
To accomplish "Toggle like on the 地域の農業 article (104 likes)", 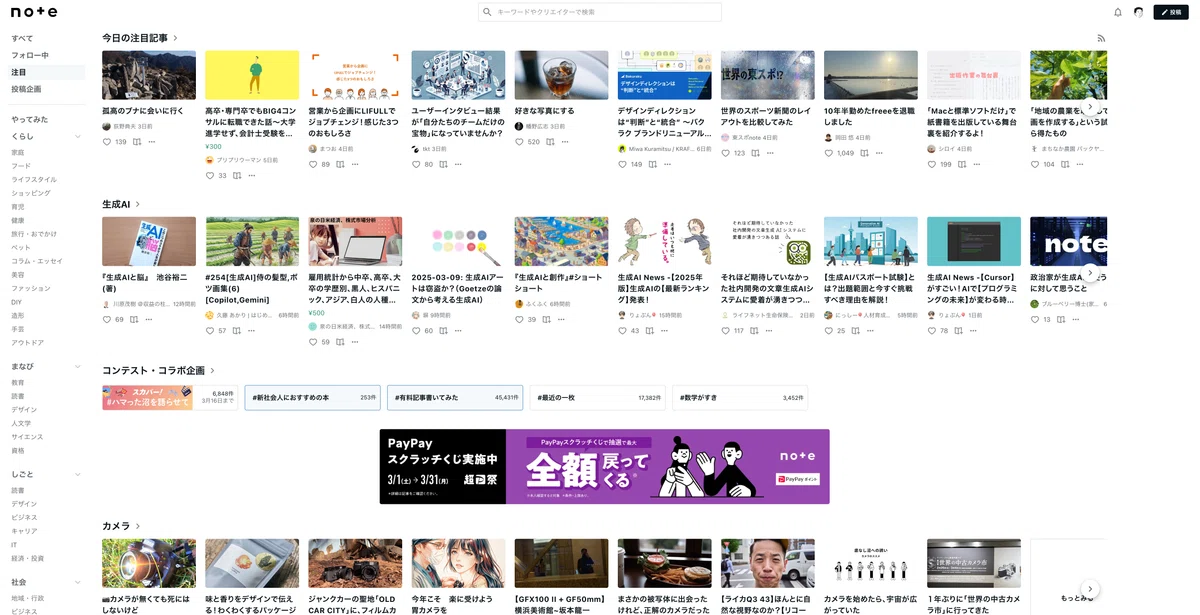I will (1035, 164).
